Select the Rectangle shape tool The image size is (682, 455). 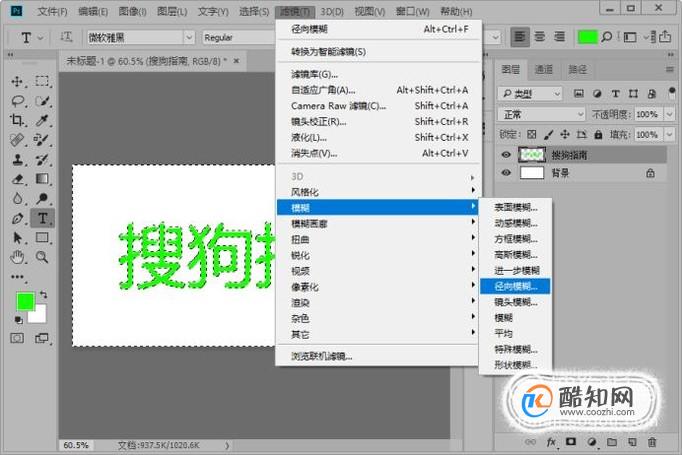pos(42,238)
